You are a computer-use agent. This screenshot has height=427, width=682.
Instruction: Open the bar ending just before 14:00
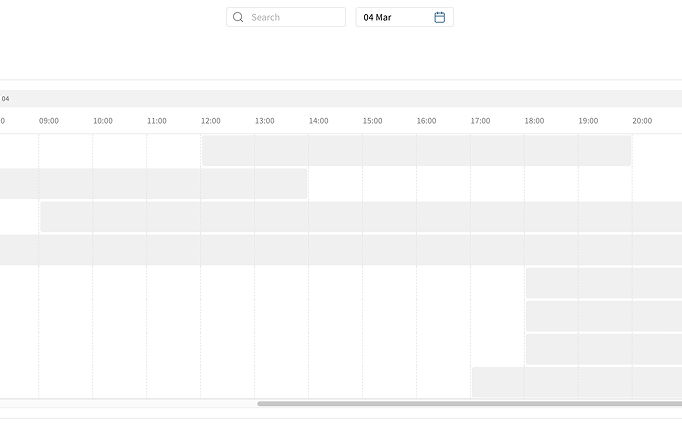(x=152, y=183)
